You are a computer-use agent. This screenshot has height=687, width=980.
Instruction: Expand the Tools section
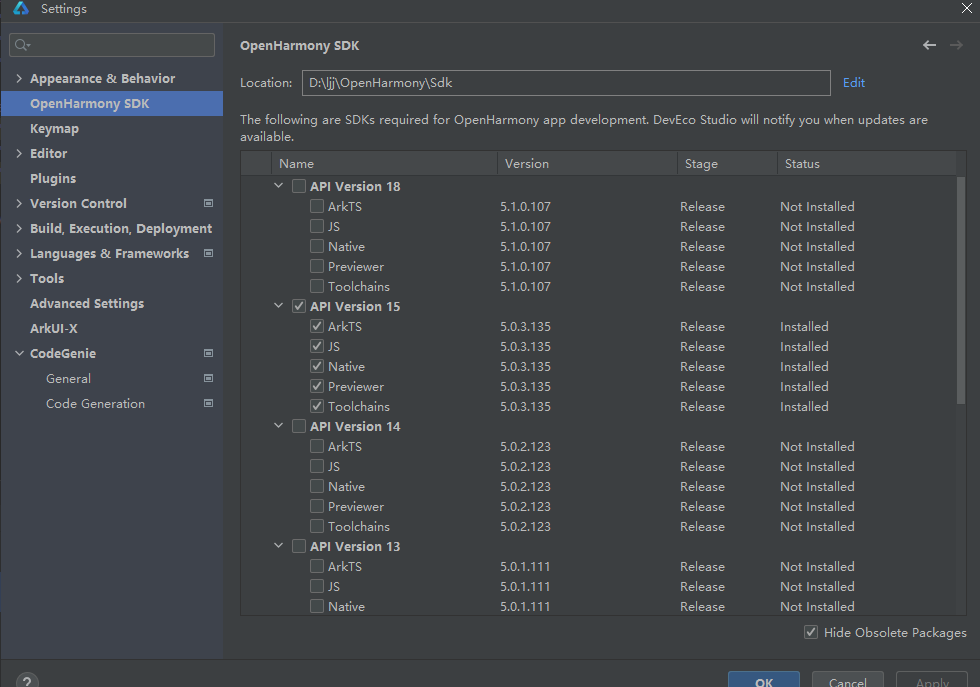point(19,278)
